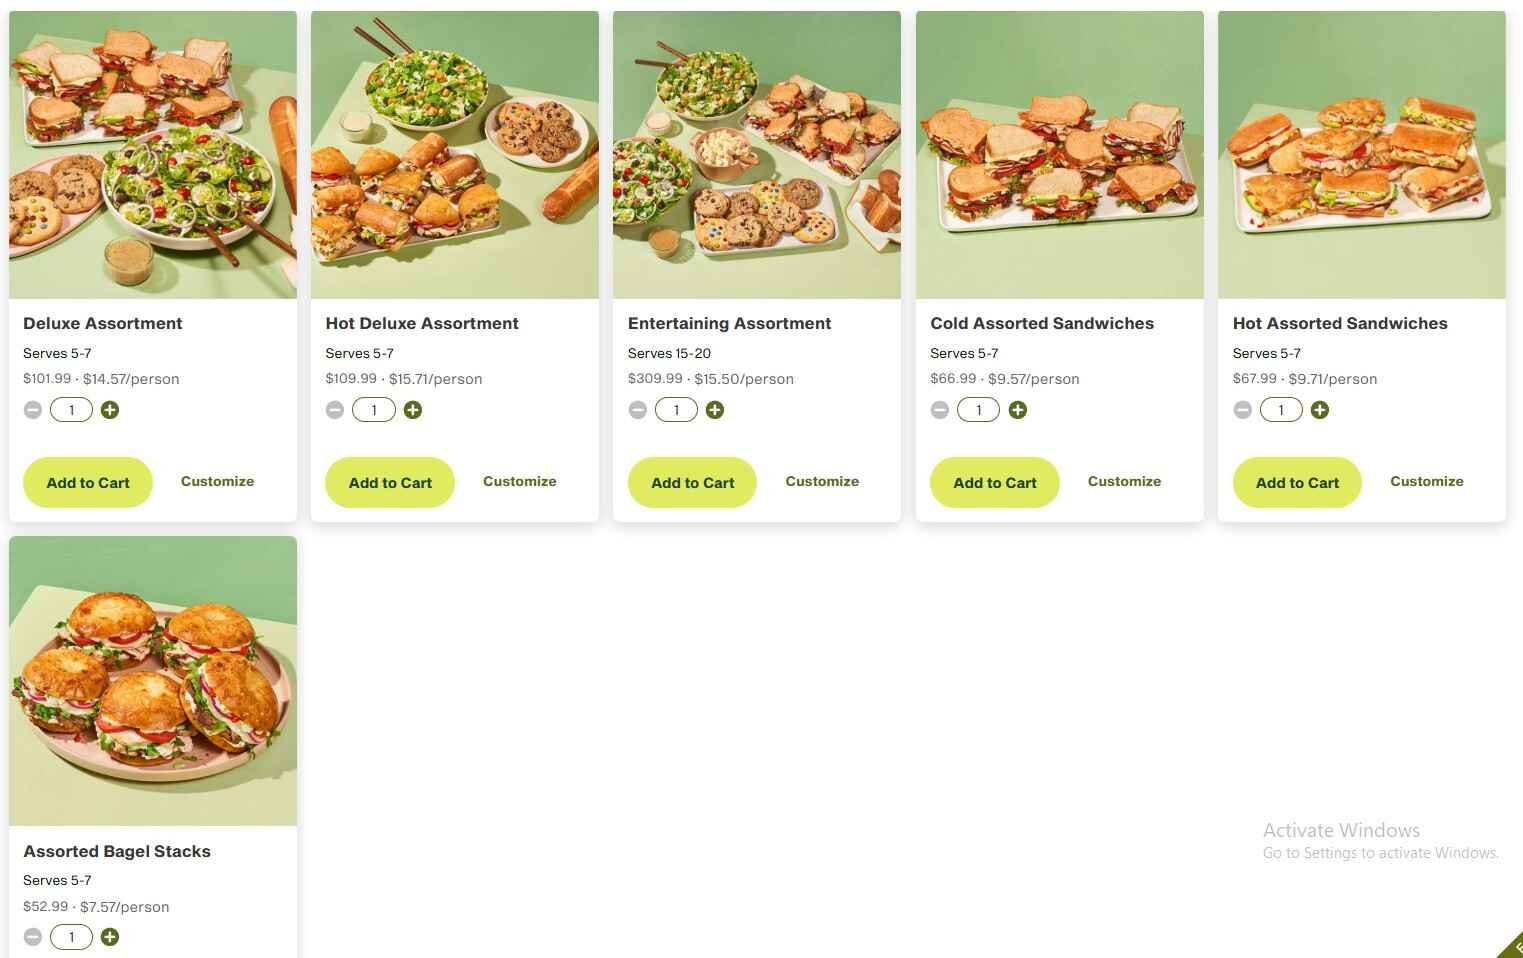Edit quantity field for Hot Deluxe Assortment
Screen dimensions: 1523x958
point(373,409)
